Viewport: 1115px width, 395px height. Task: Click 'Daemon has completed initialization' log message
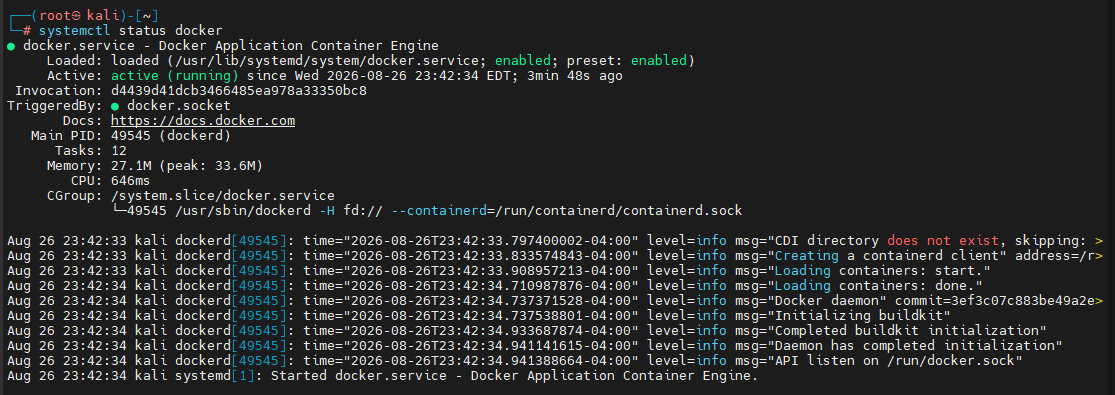pos(914,345)
